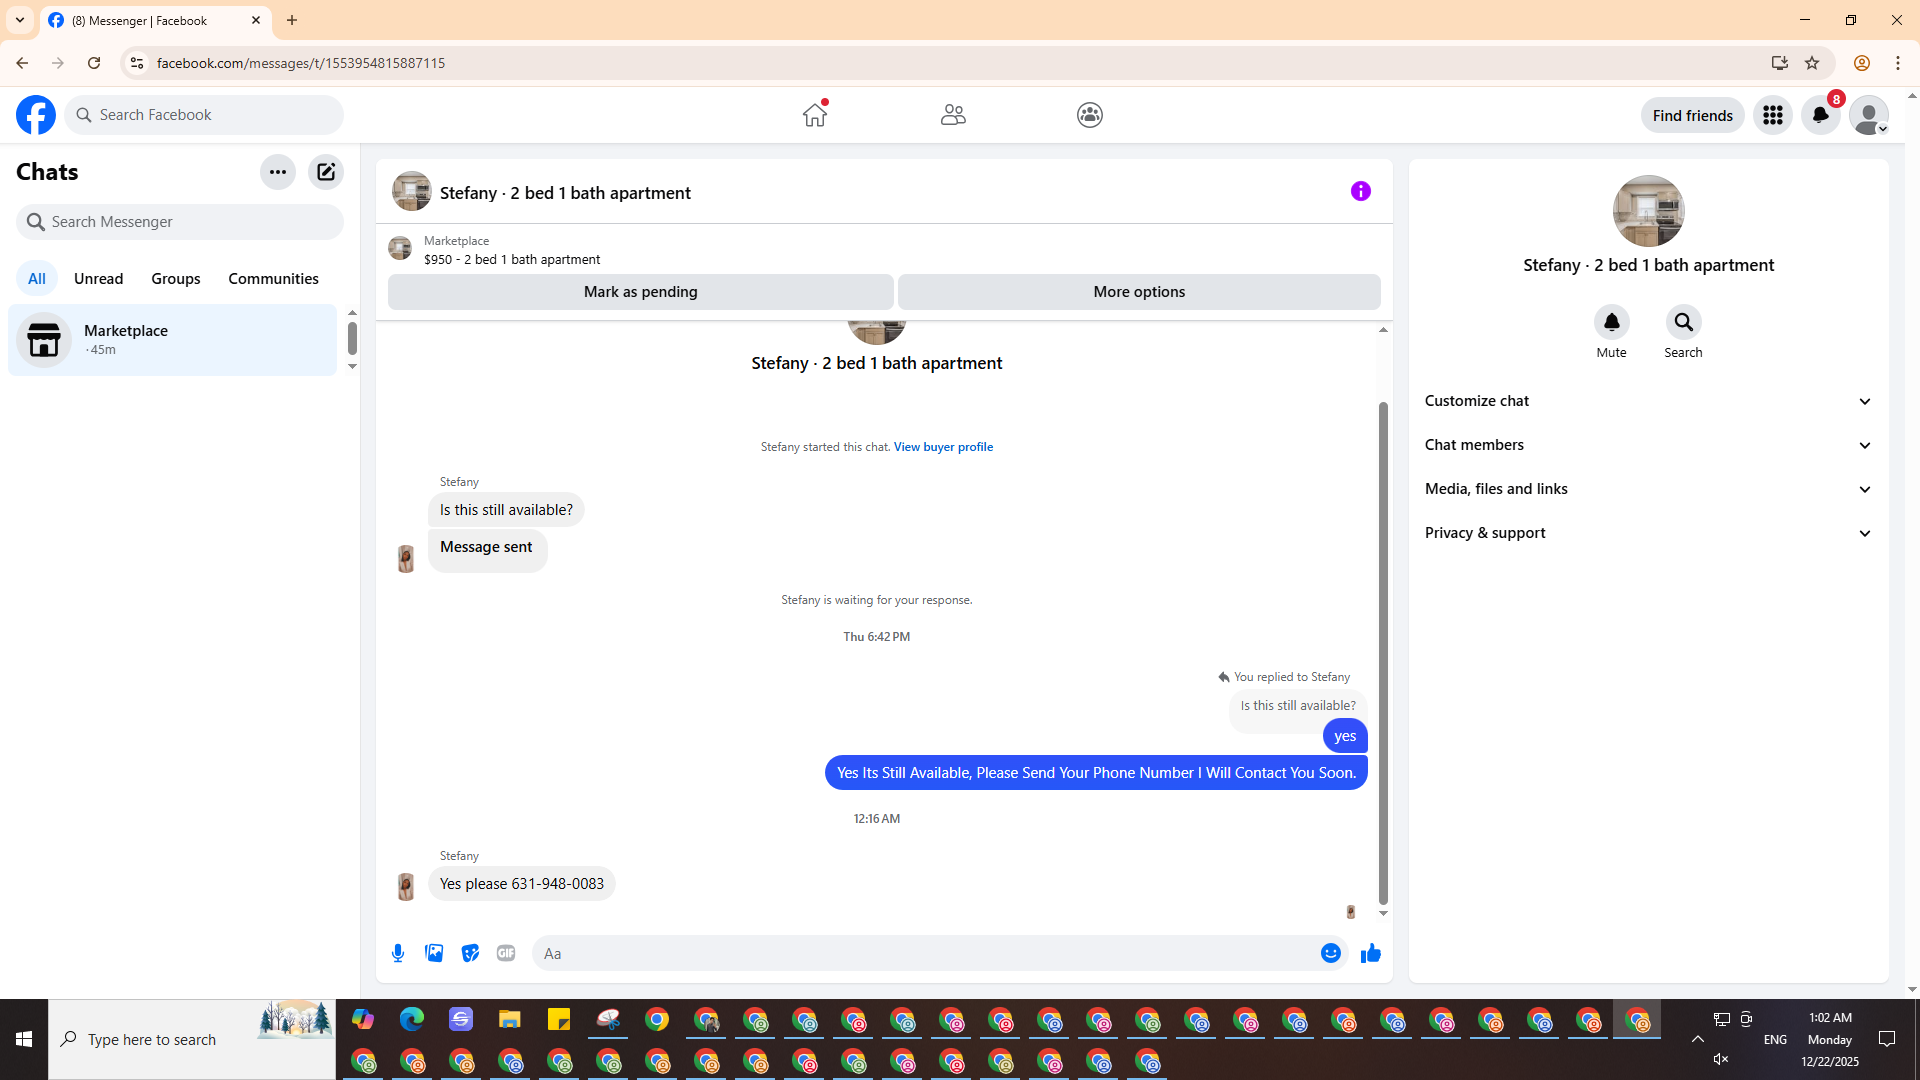
Task: Search in conversation using magnifier icon
Action: (1684, 322)
